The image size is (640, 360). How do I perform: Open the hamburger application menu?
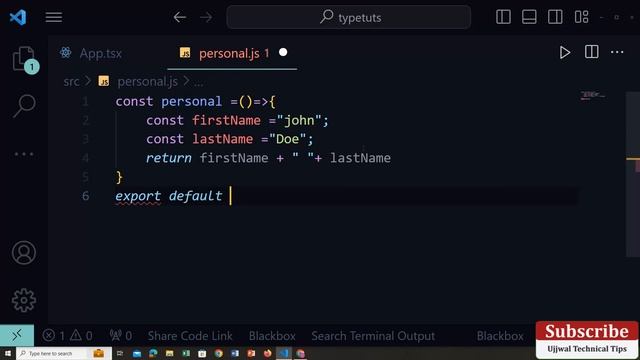click(x=53, y=17)
